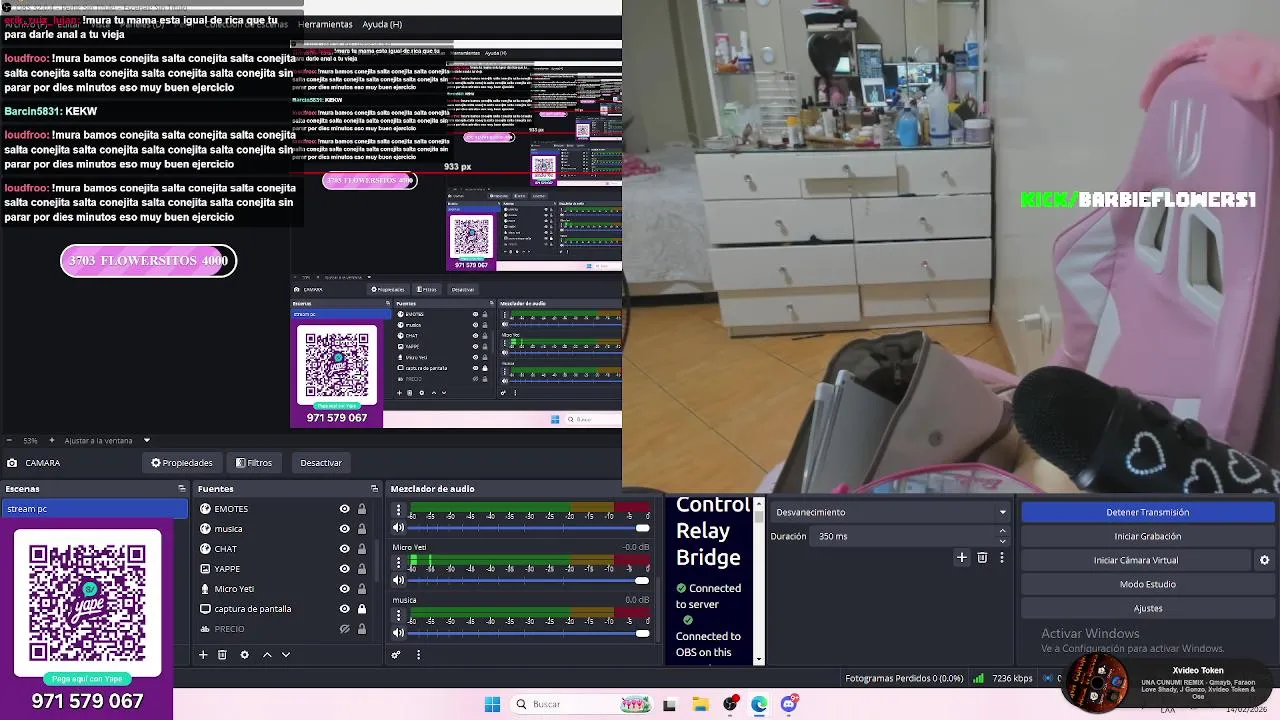Move source down with arrow icon
The image size is (1280, 720).
(x=286, y=655)
